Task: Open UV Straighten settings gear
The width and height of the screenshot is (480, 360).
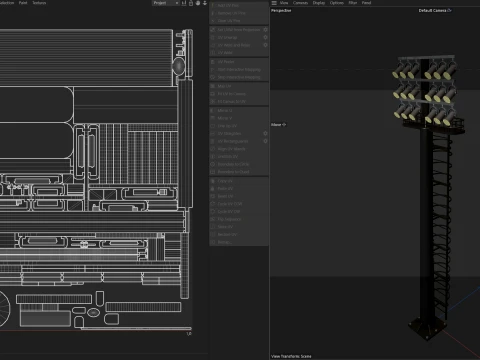Action: coord(265,133)
